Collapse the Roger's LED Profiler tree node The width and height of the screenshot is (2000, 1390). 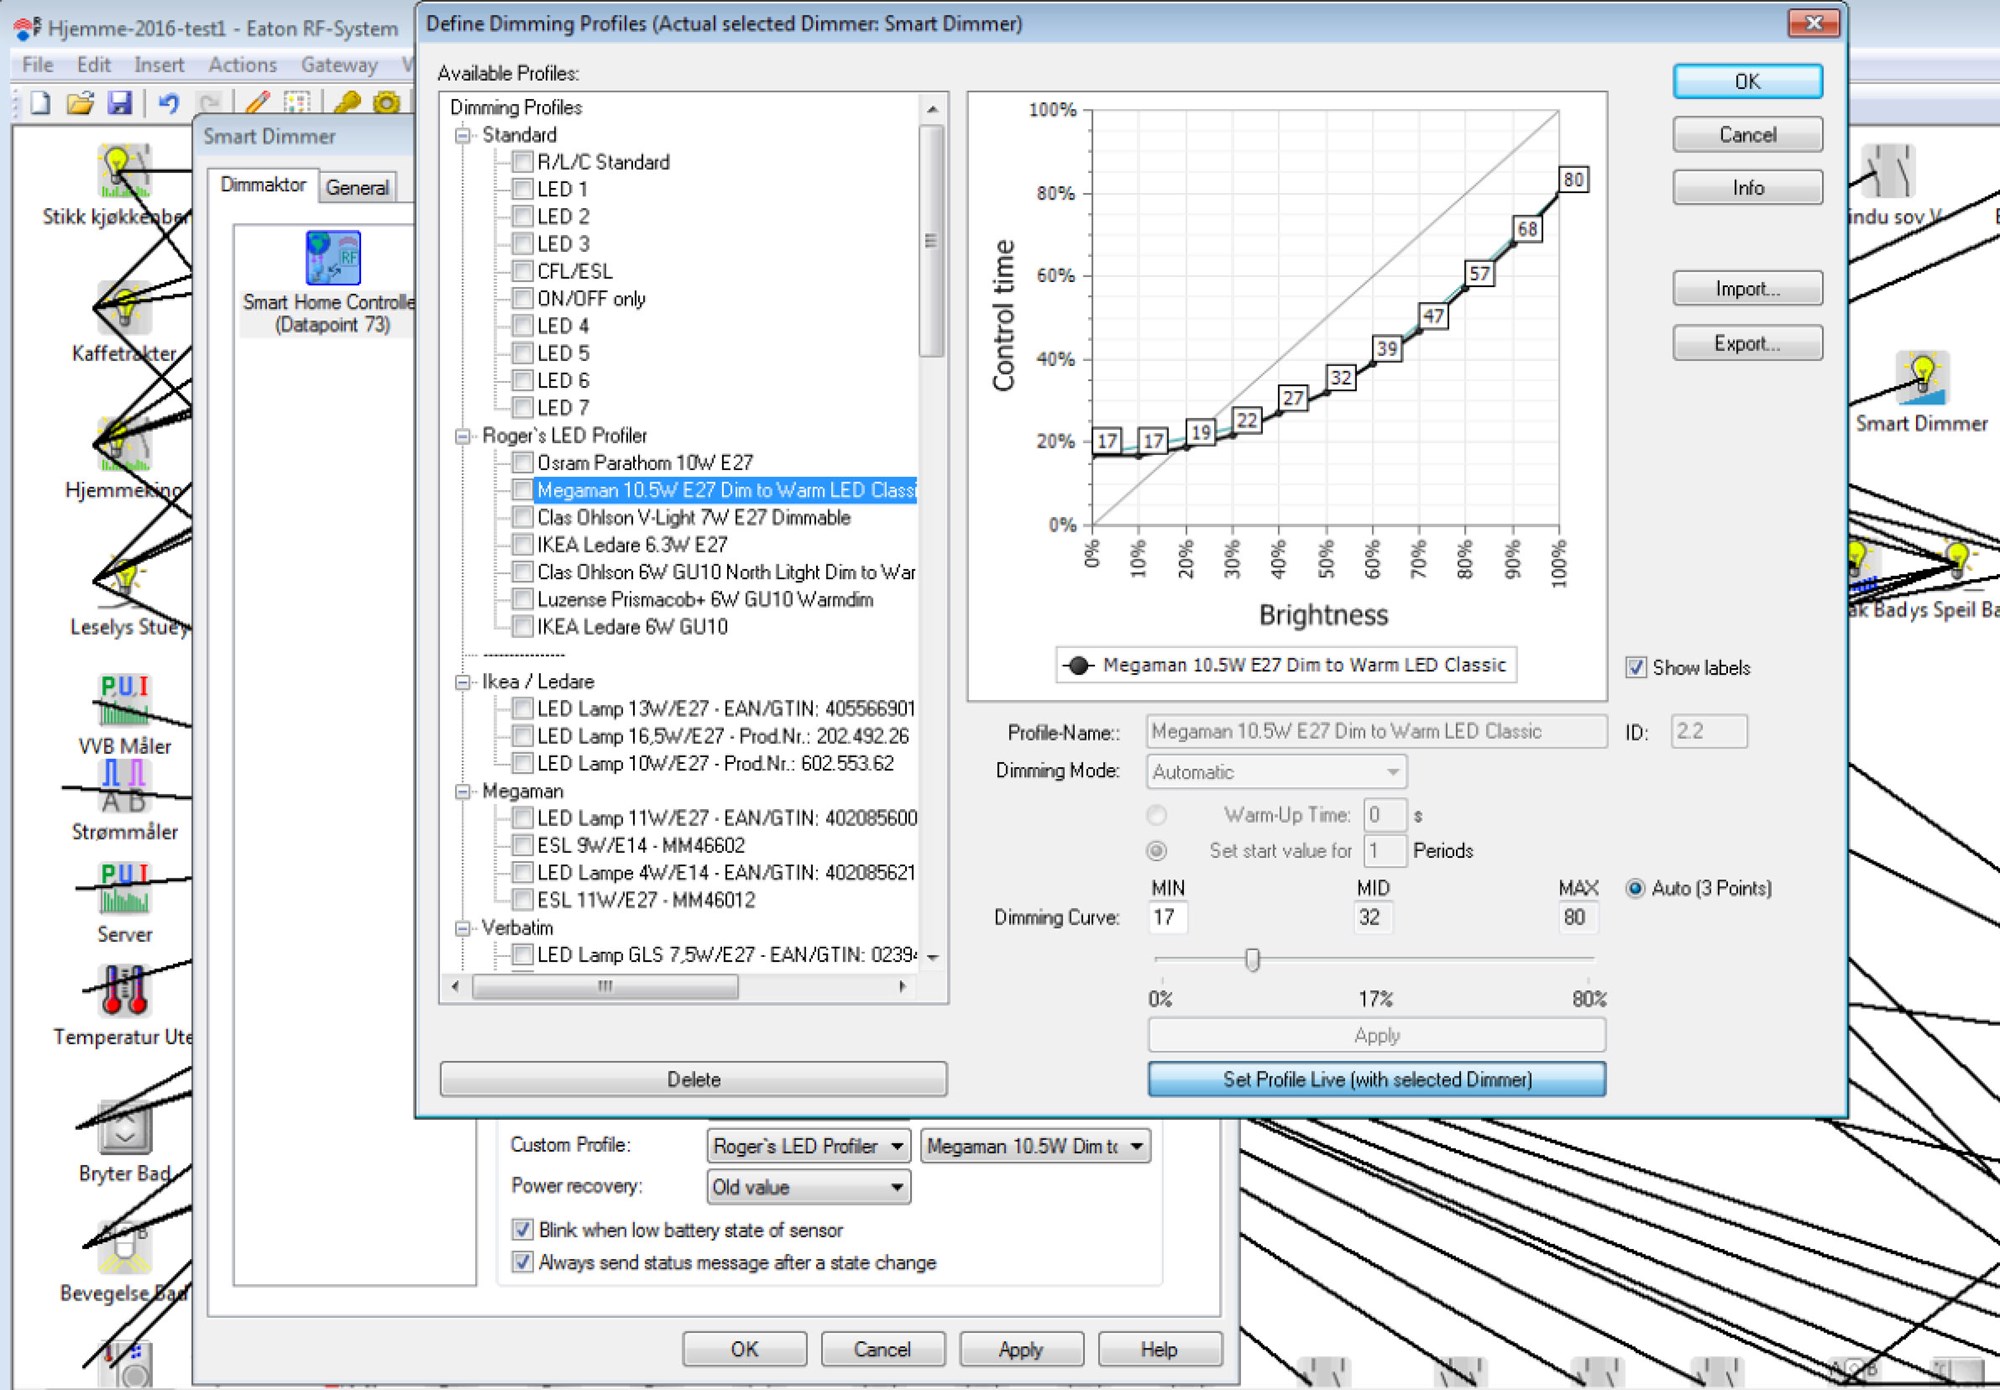(462, 436)
